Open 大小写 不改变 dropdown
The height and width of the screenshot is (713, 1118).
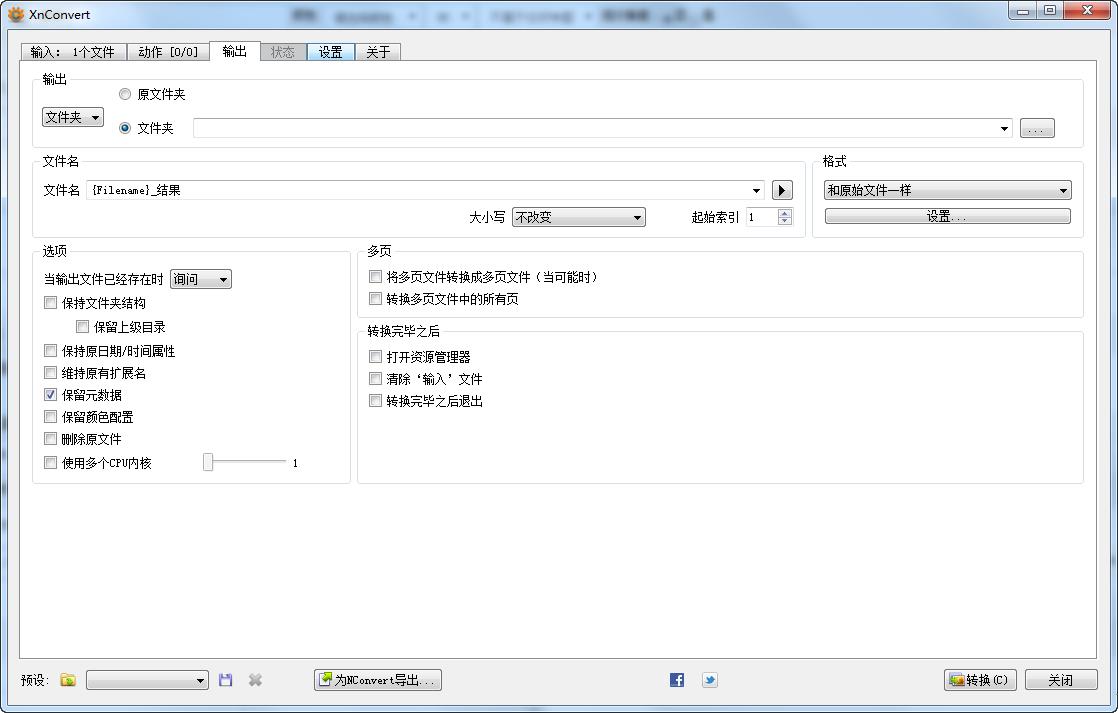click(x=579, y=217)
